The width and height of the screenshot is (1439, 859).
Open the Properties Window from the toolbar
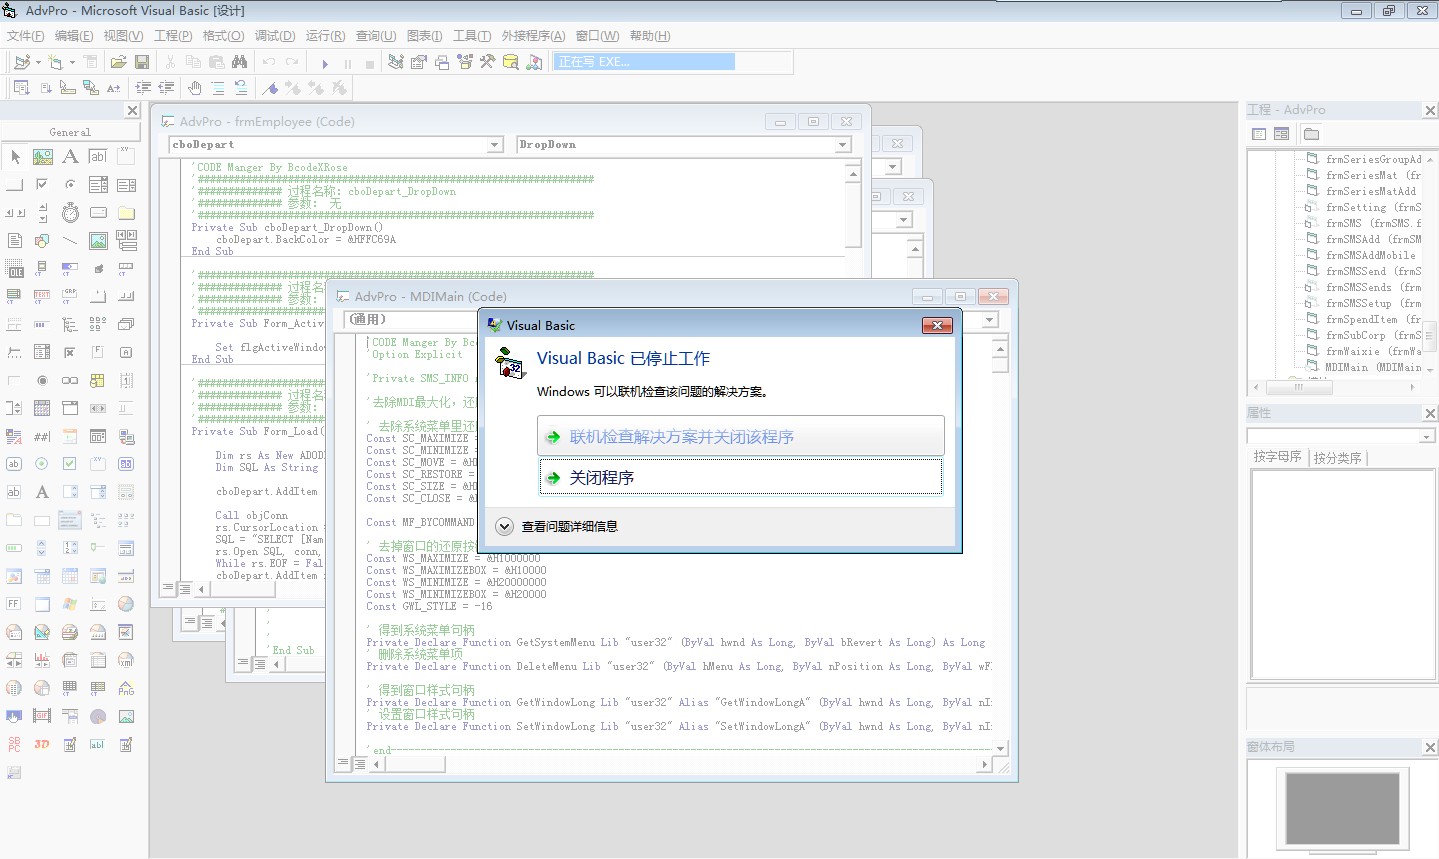(419, 62)
